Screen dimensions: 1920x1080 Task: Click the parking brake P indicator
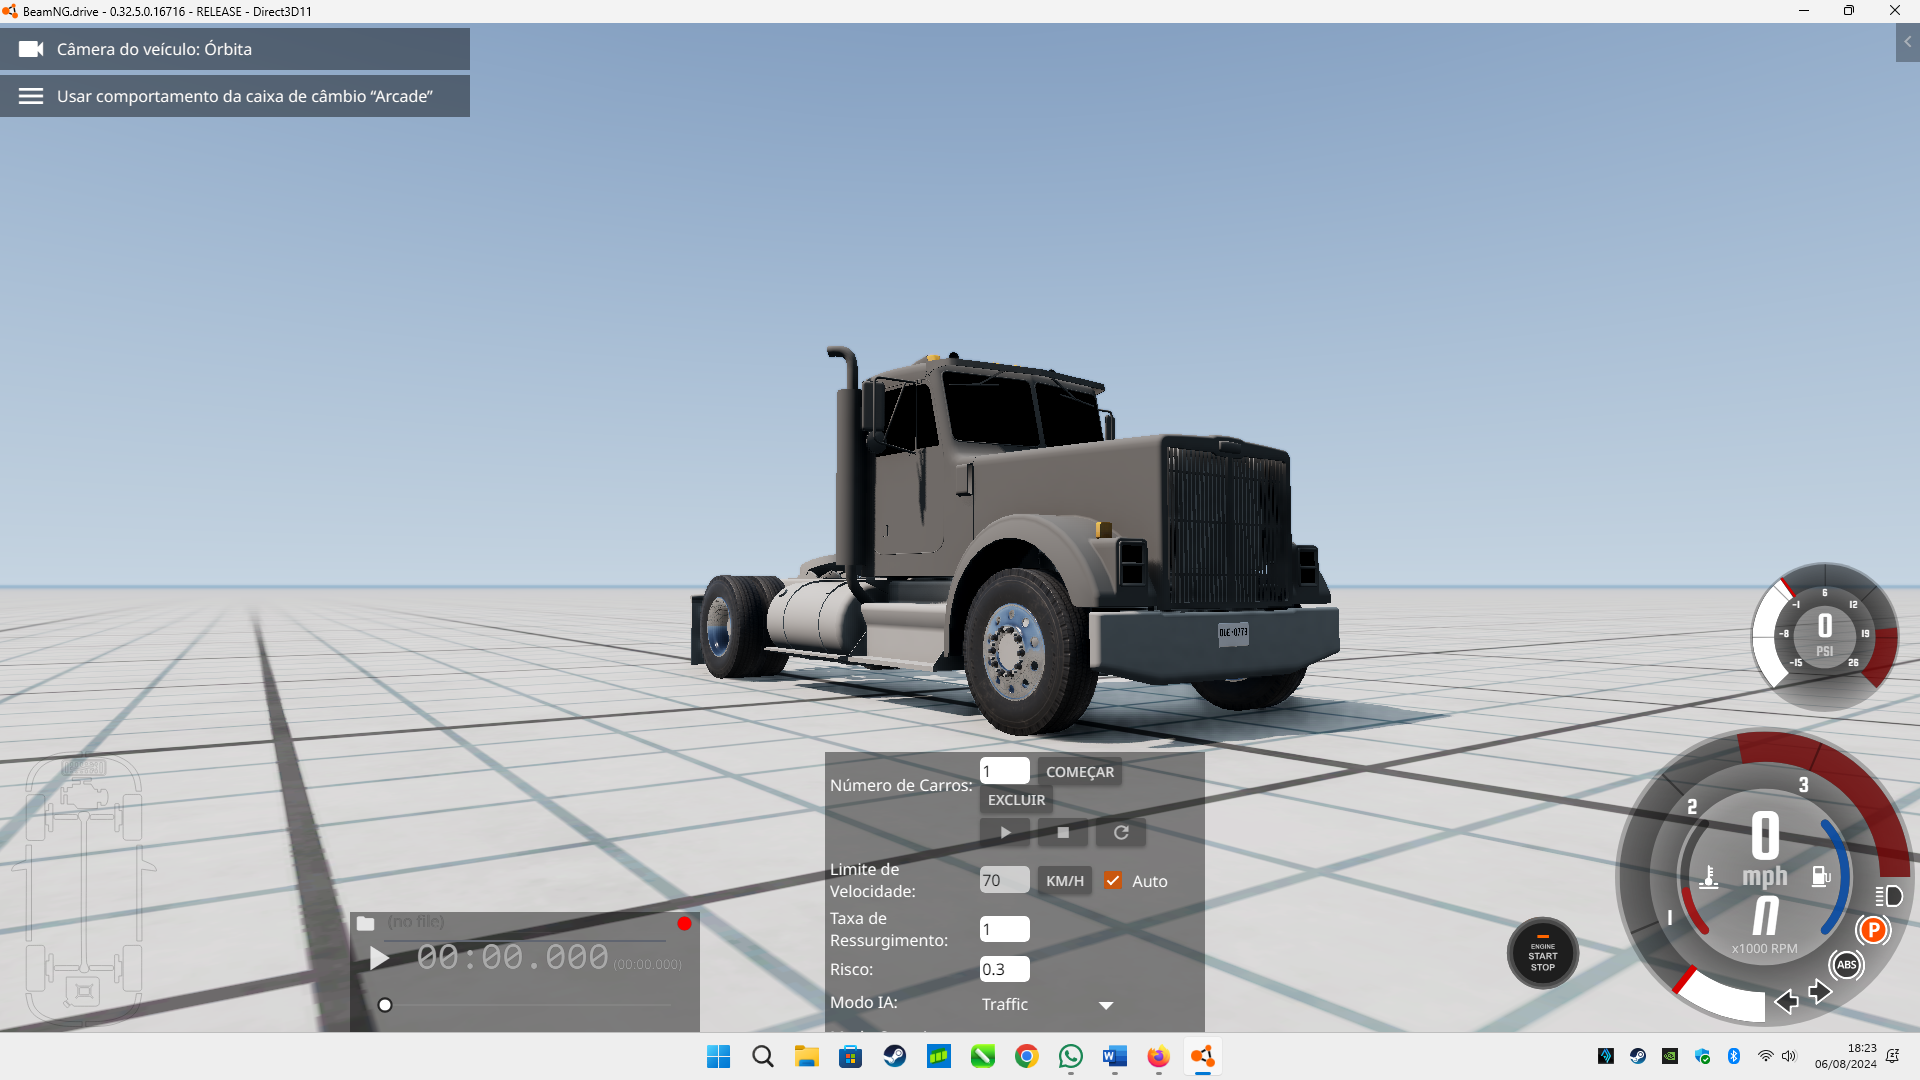click(1873, 930)
